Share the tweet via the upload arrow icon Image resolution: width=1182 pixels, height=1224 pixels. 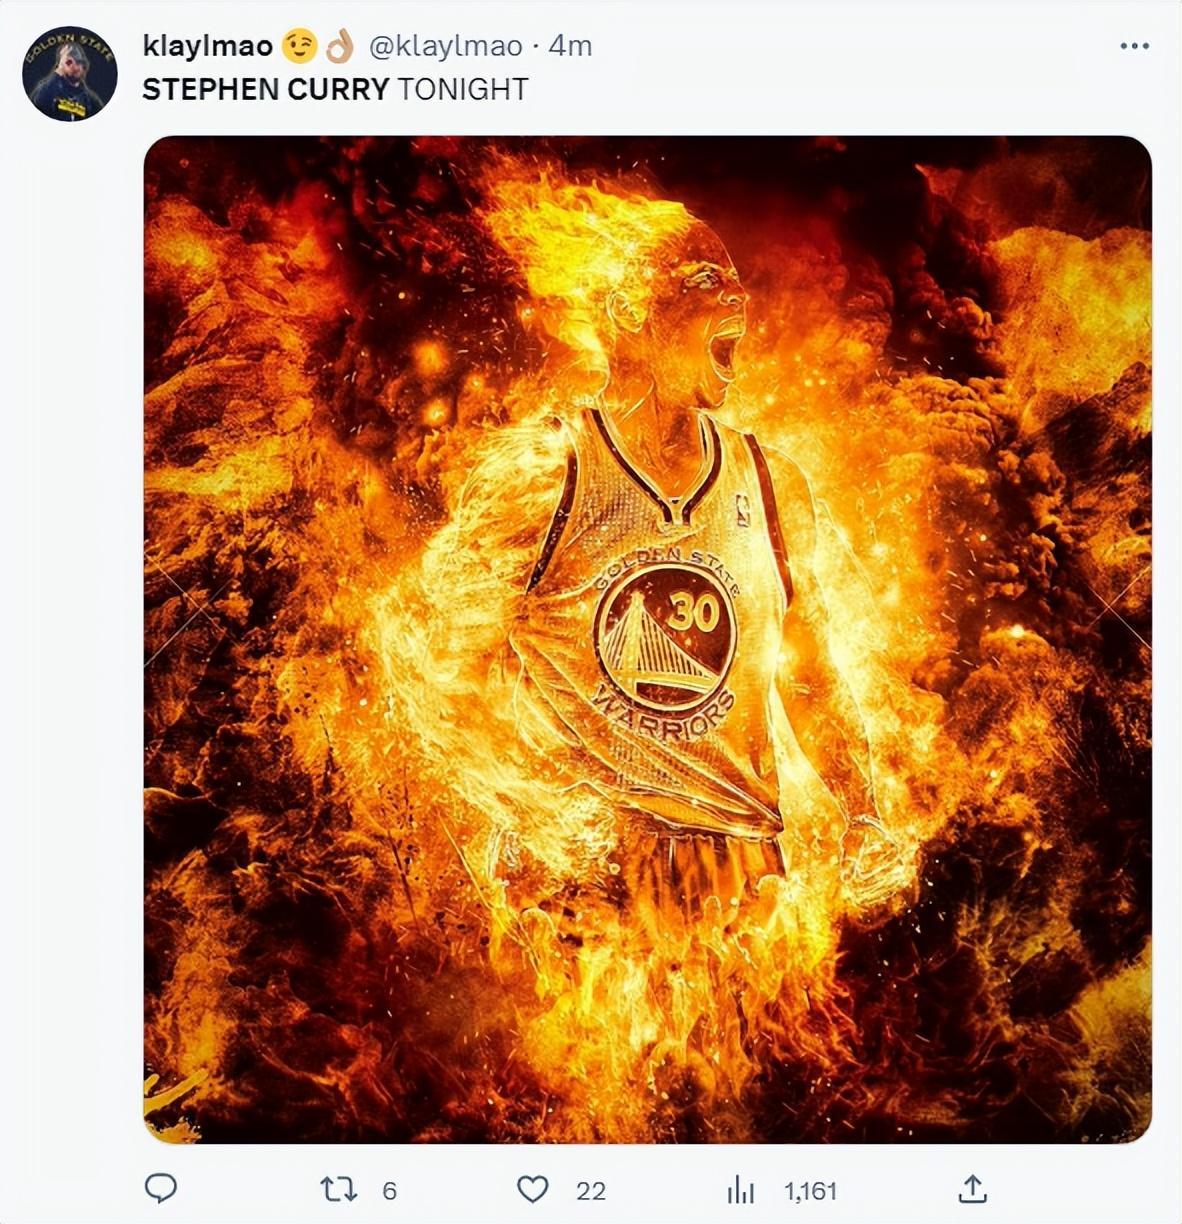972,1188
